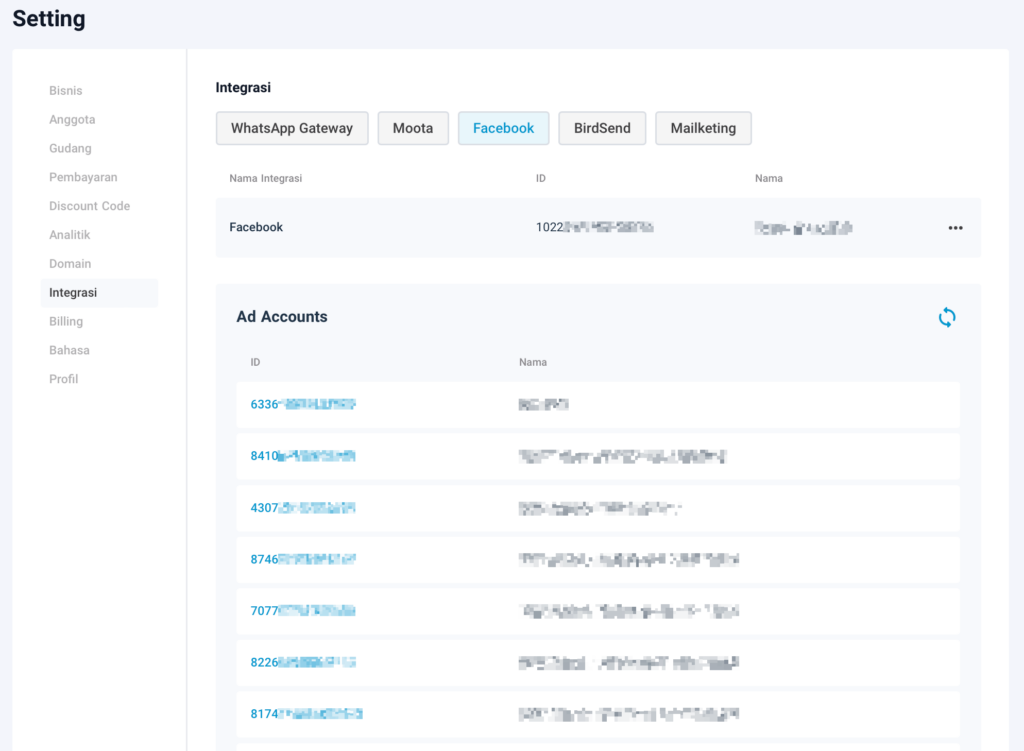
Task: Navigate to Pembayaran settings
Action: tap(83, 177)
